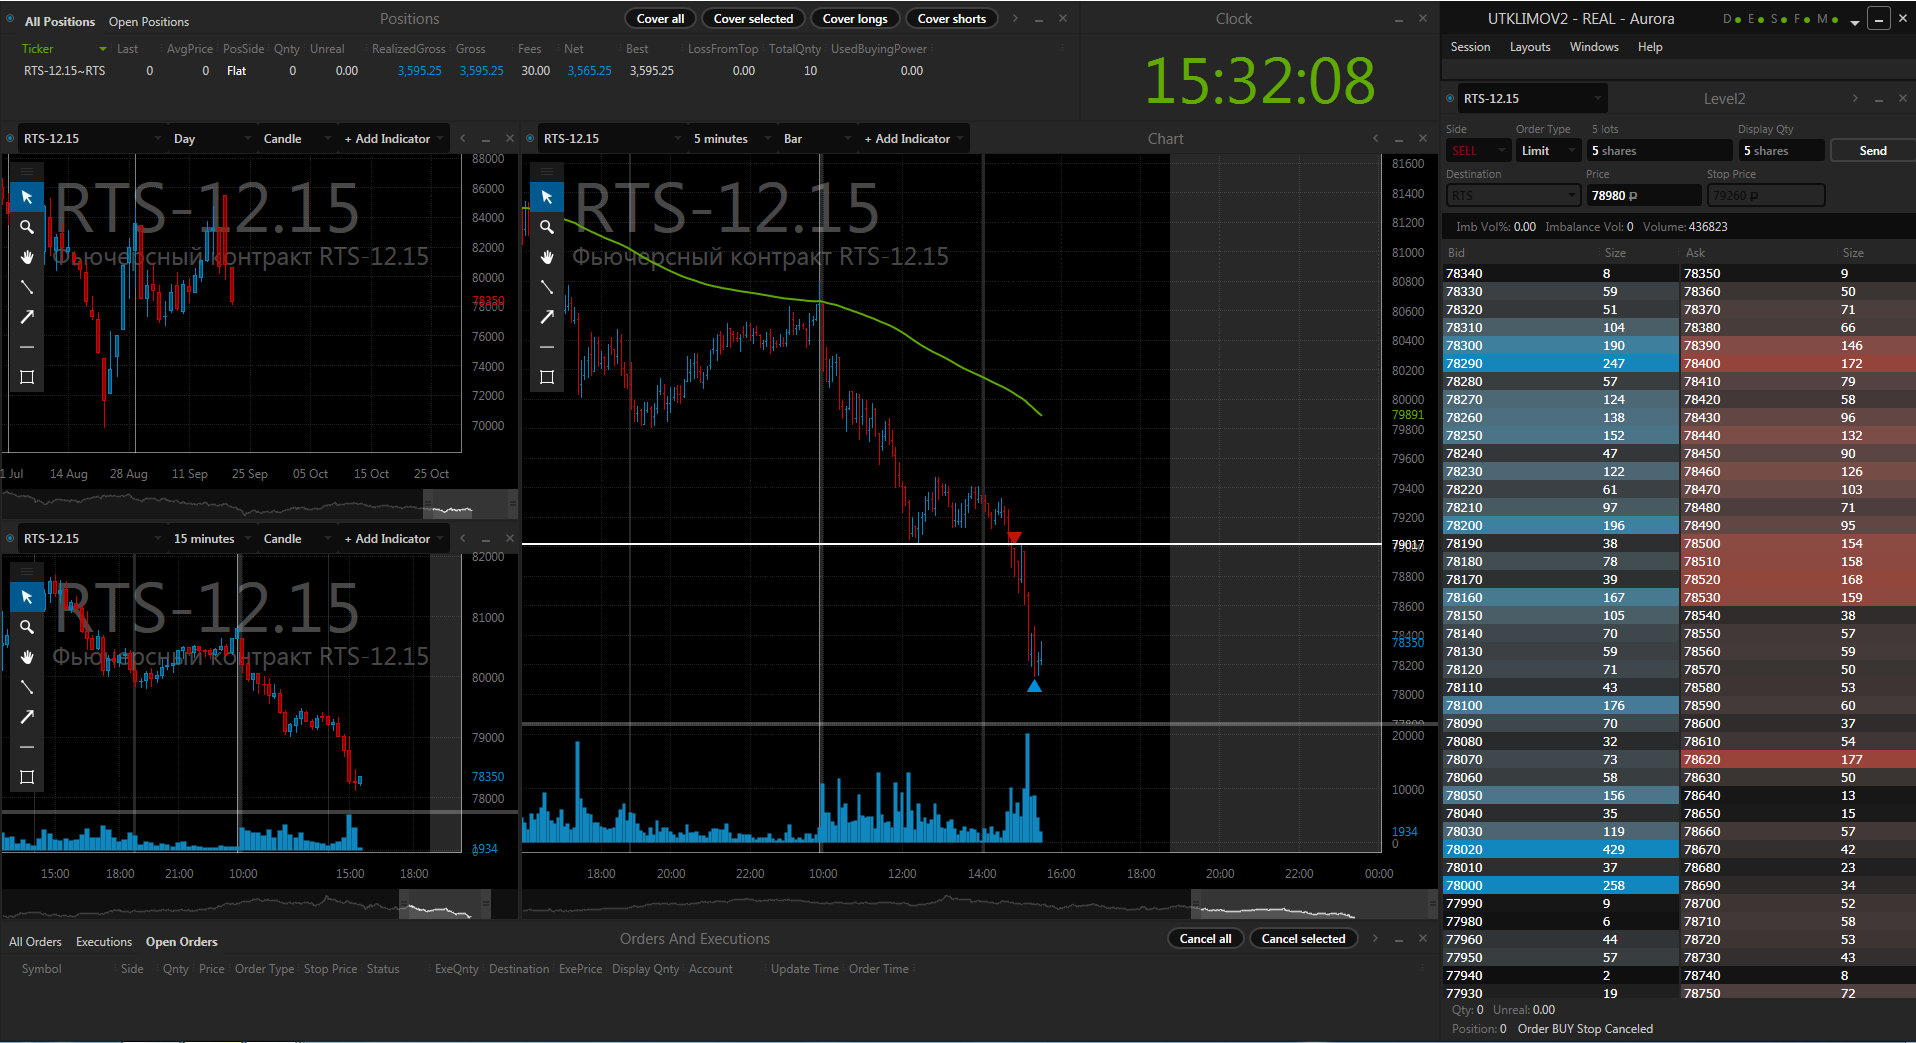Toggle the link indicator dot on the Level2 panel
Image resolution: width=1916 pixels, height=1043 pixels.
tap(1450, 98)
